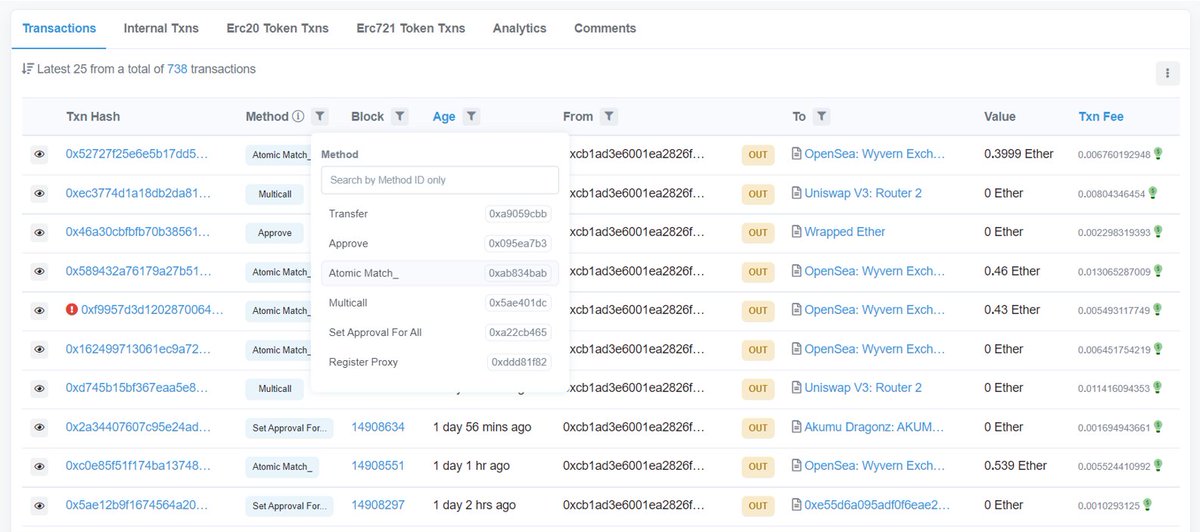Screen dimensions: 1200x532
Task: Choose Multicall in the Method filter list
Action: (440, 303)
